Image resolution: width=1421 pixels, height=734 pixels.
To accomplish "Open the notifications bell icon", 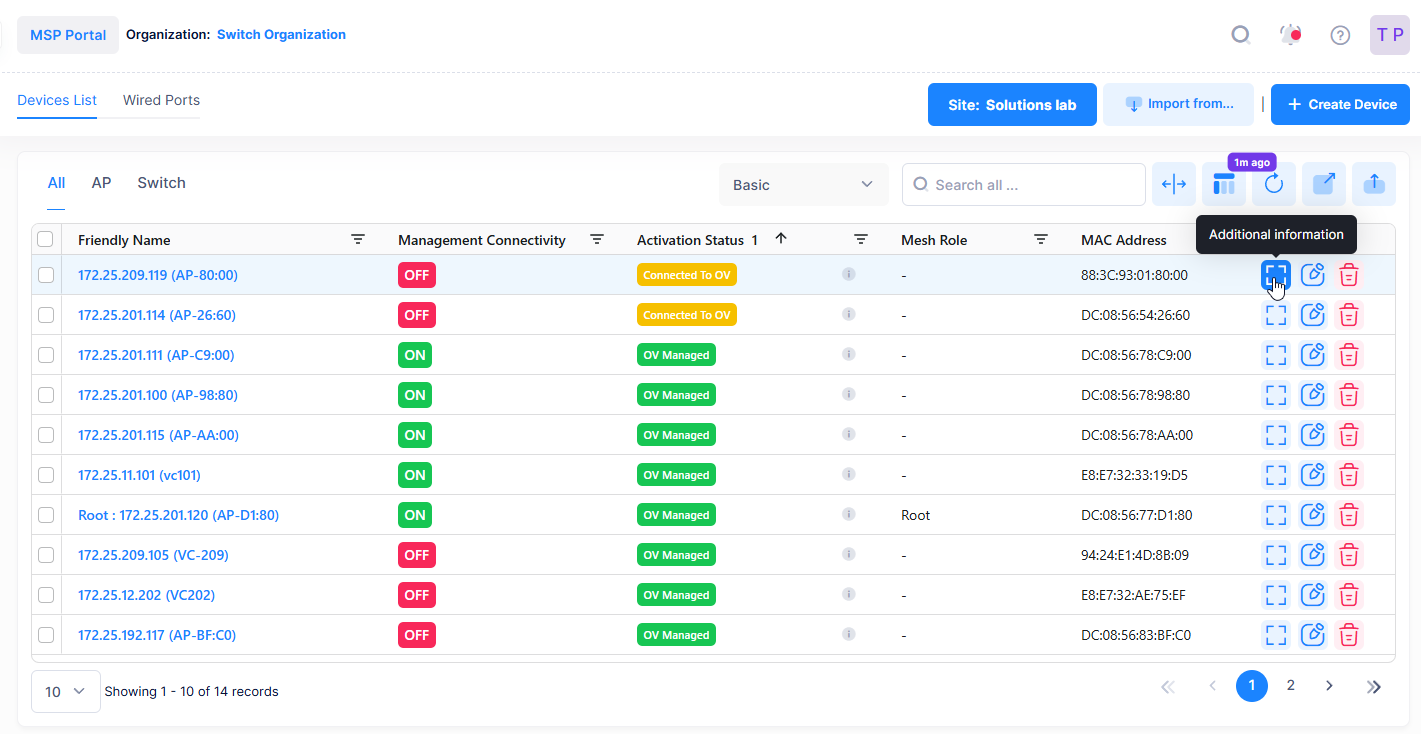I will pyautogui.click(x=1290, y=35).
